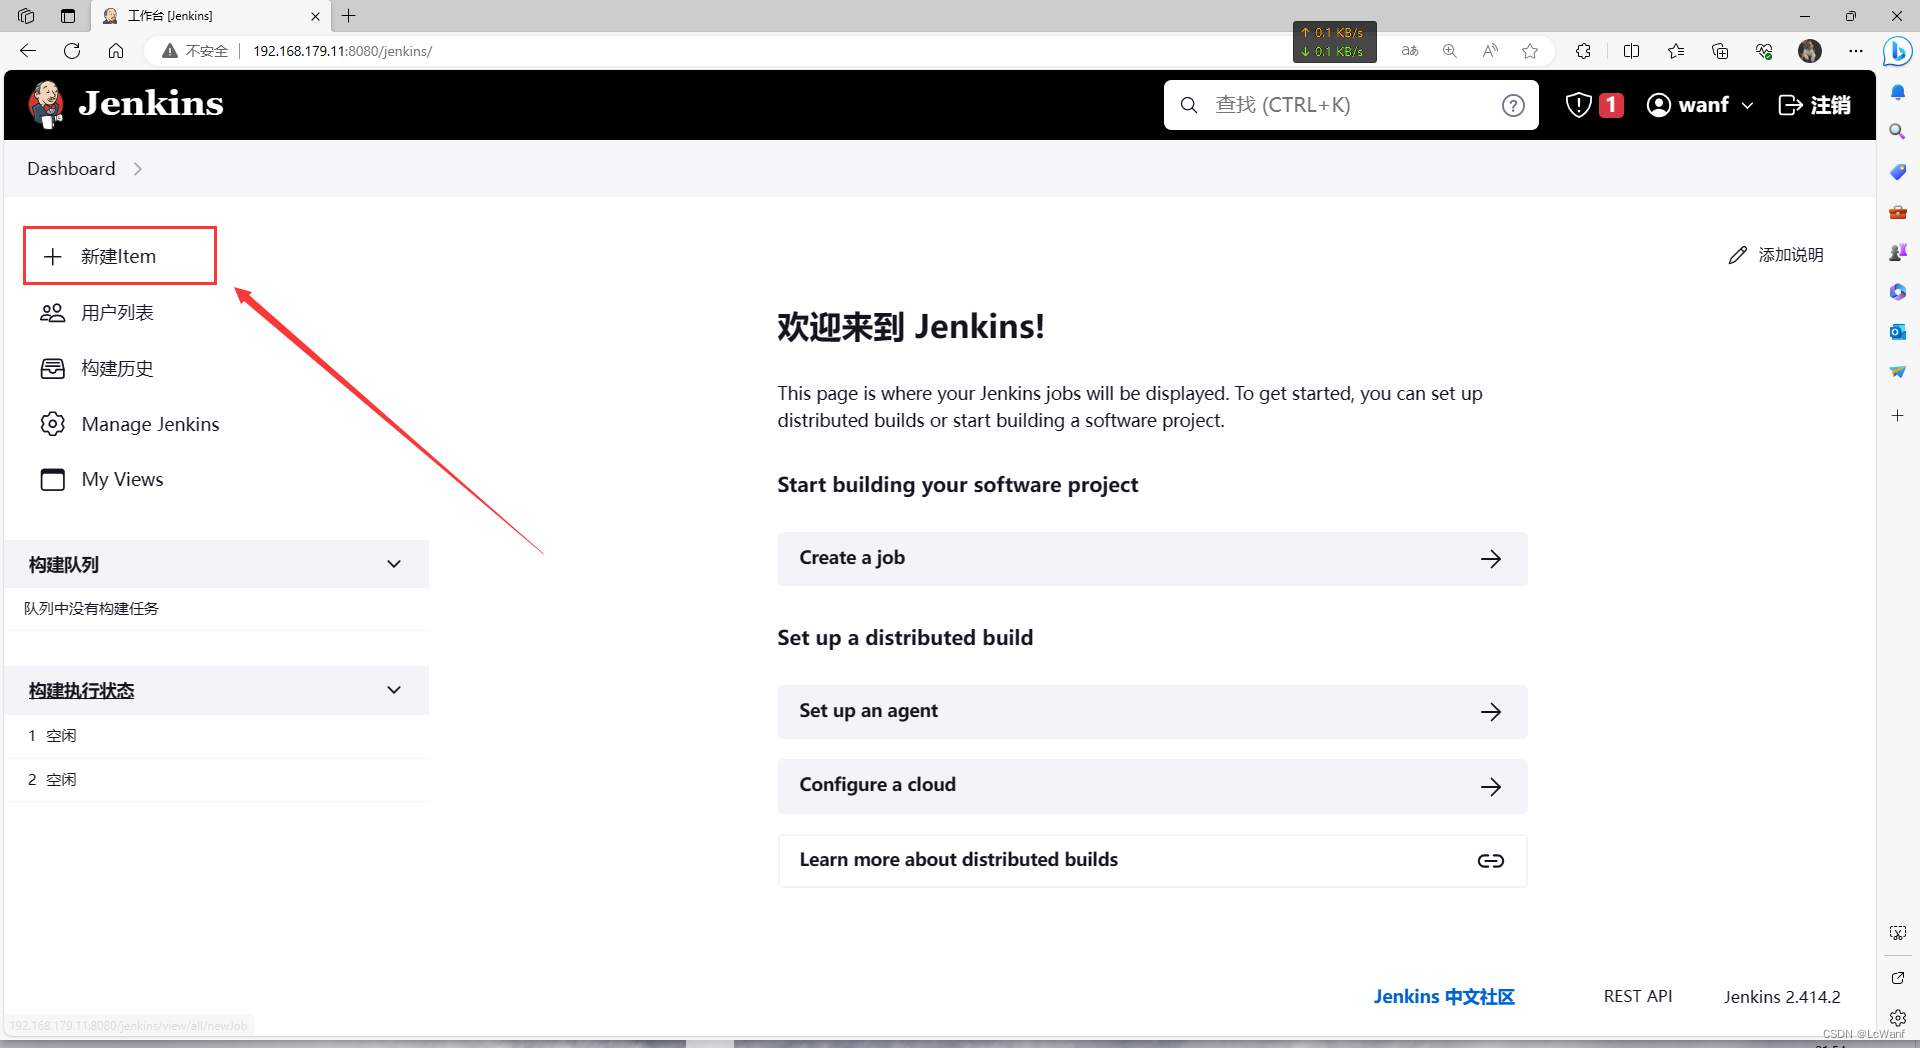This screenshot has width=1920, height=1048.
Task: Click the plus icon beside 新建Item
Action: [53, 257]
